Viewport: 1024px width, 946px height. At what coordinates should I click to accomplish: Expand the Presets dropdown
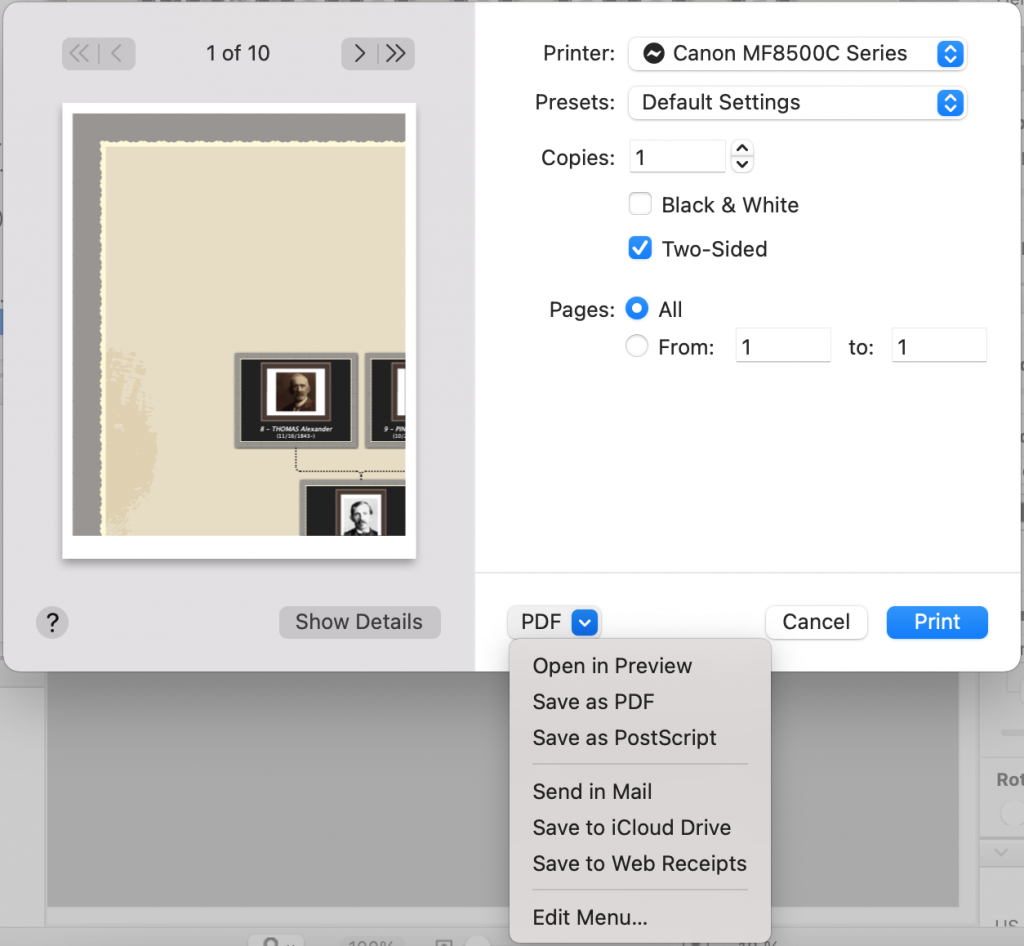coord(797,102)
